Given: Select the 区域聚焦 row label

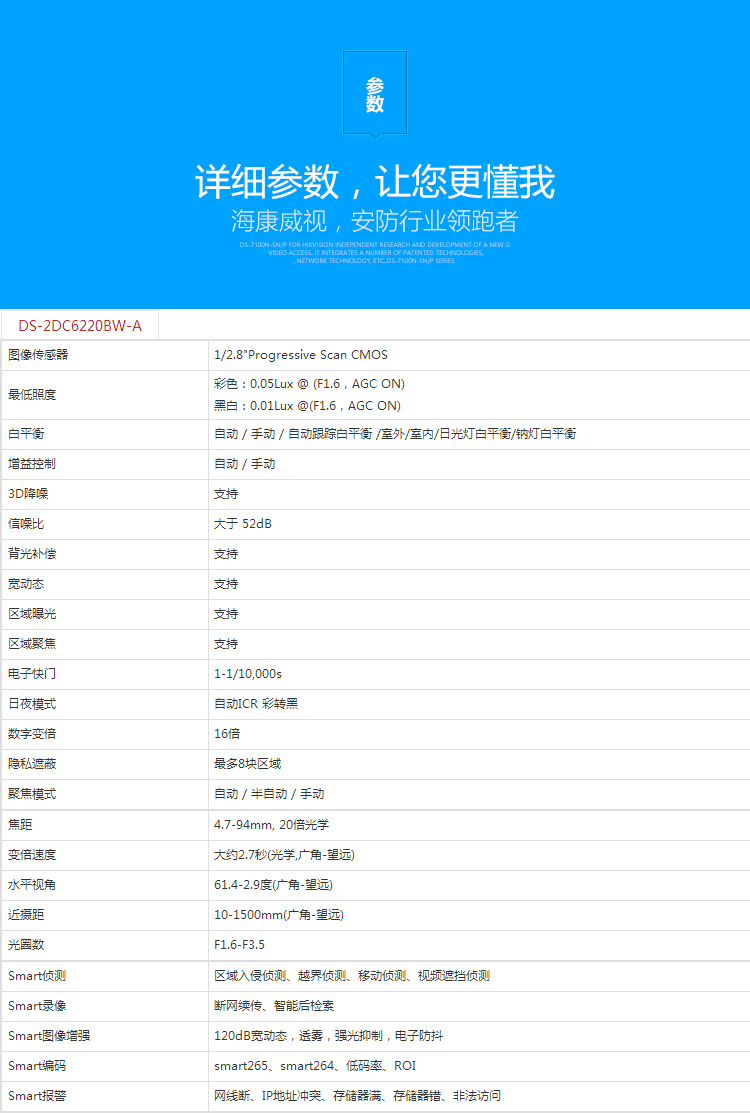Looking at the screenshot, I should [x=32, y=644].
